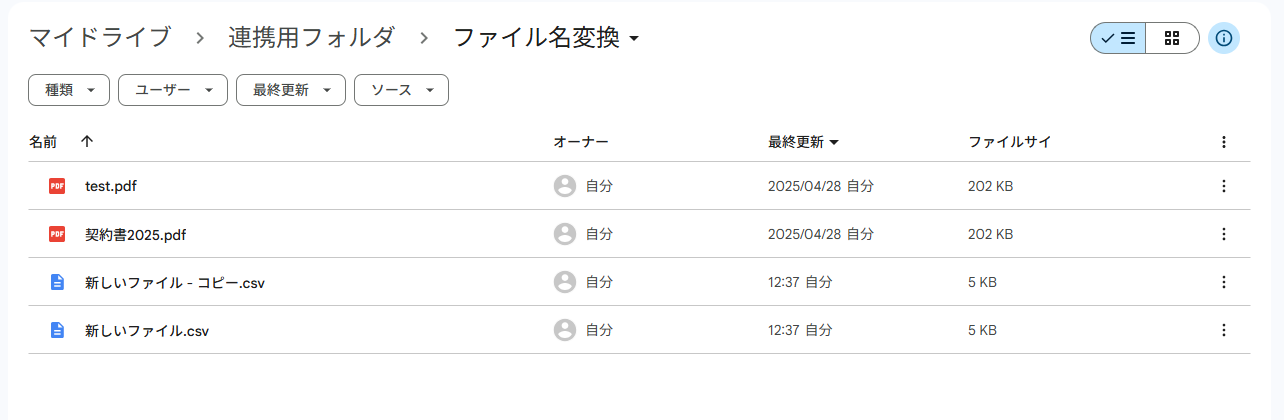Open the 種類 filter dropdown
Image resolution: width=1284 pixels, height=420 pixels.
coord(69,90)
